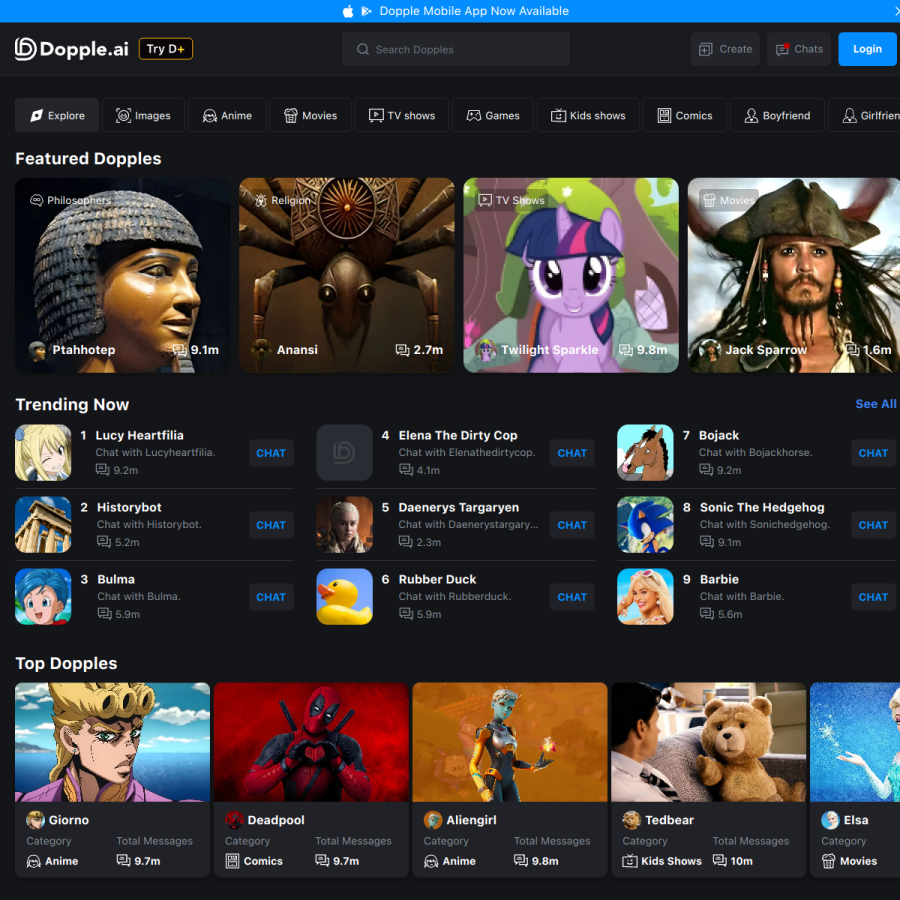
Task: Open the Twilight Sparkle featured card
Action: click(571, 275)
